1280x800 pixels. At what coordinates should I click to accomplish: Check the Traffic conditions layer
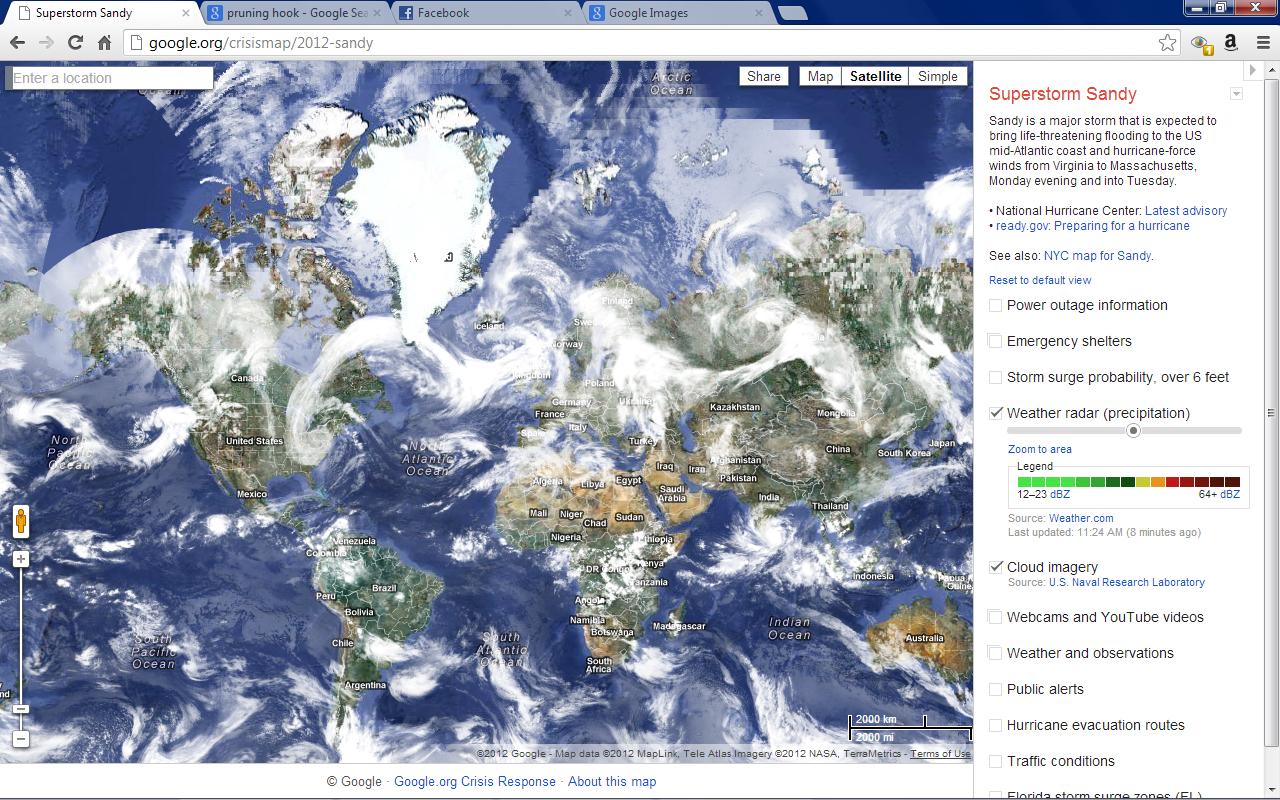tap(996, 761)
